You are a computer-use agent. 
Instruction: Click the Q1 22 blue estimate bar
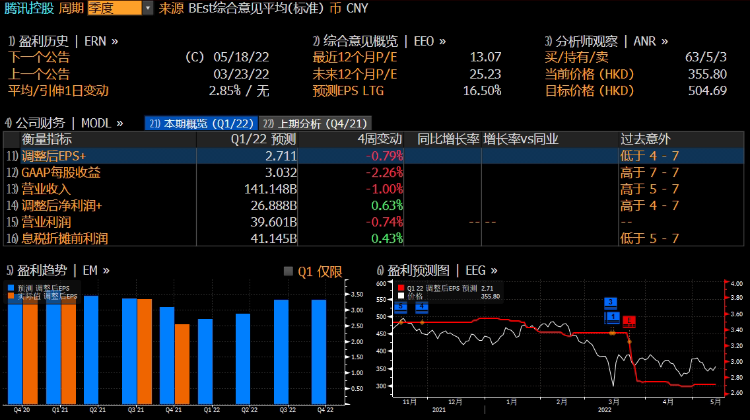click(x=205, y=362)
